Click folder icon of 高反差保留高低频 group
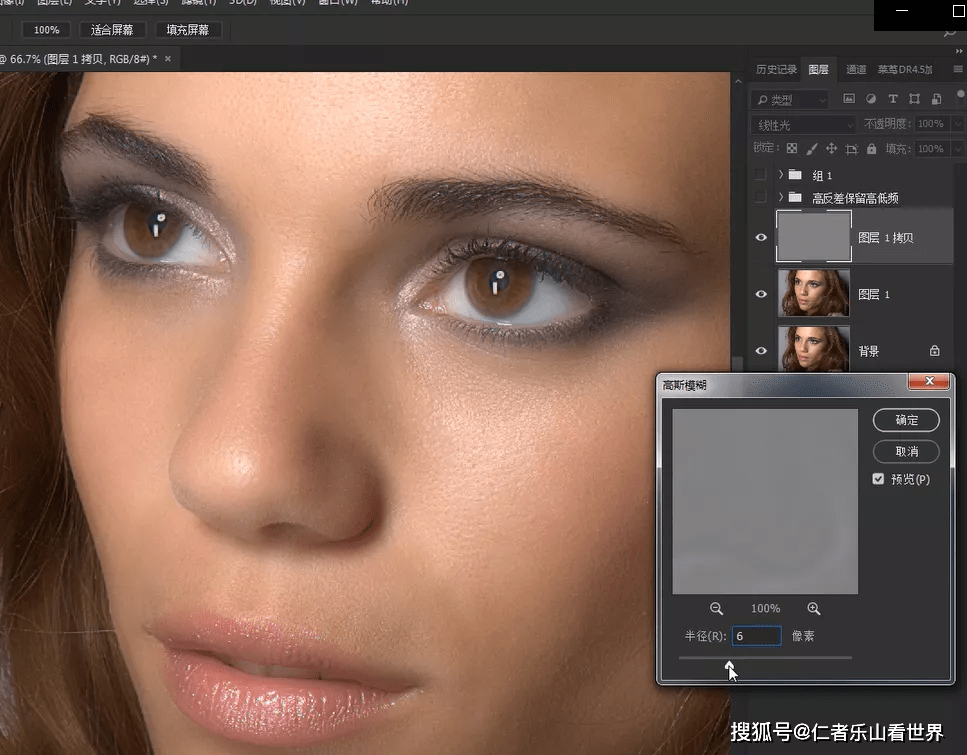 pyautogui.click(x=796, y=197)
